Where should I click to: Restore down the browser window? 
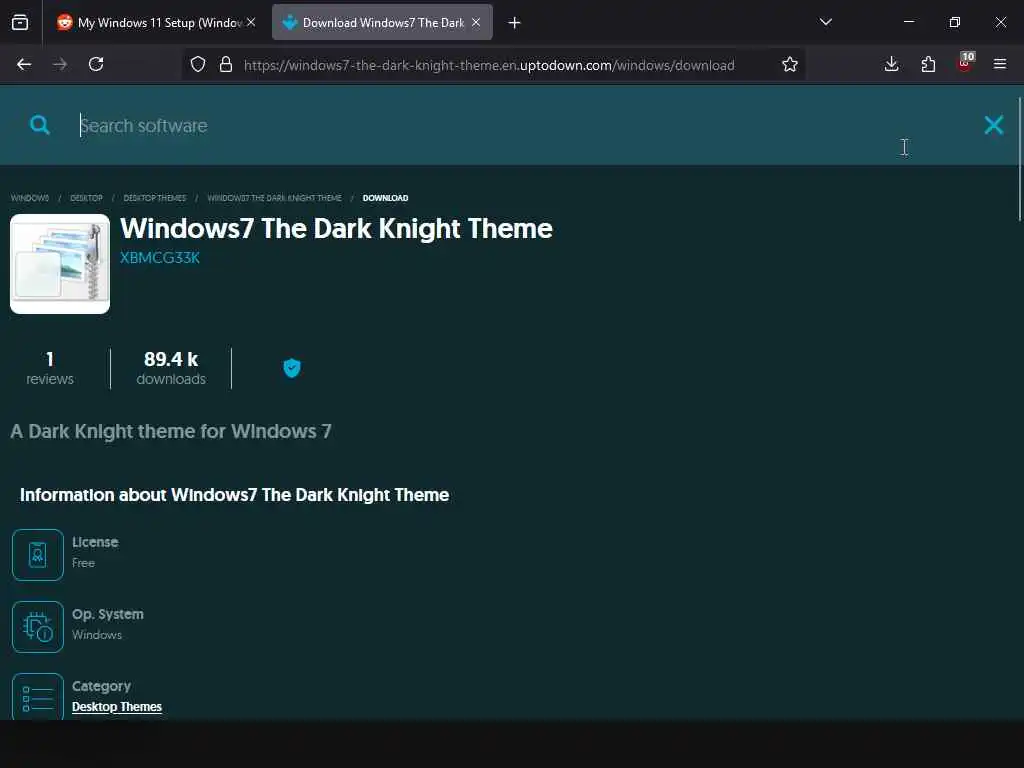[954, 22]
